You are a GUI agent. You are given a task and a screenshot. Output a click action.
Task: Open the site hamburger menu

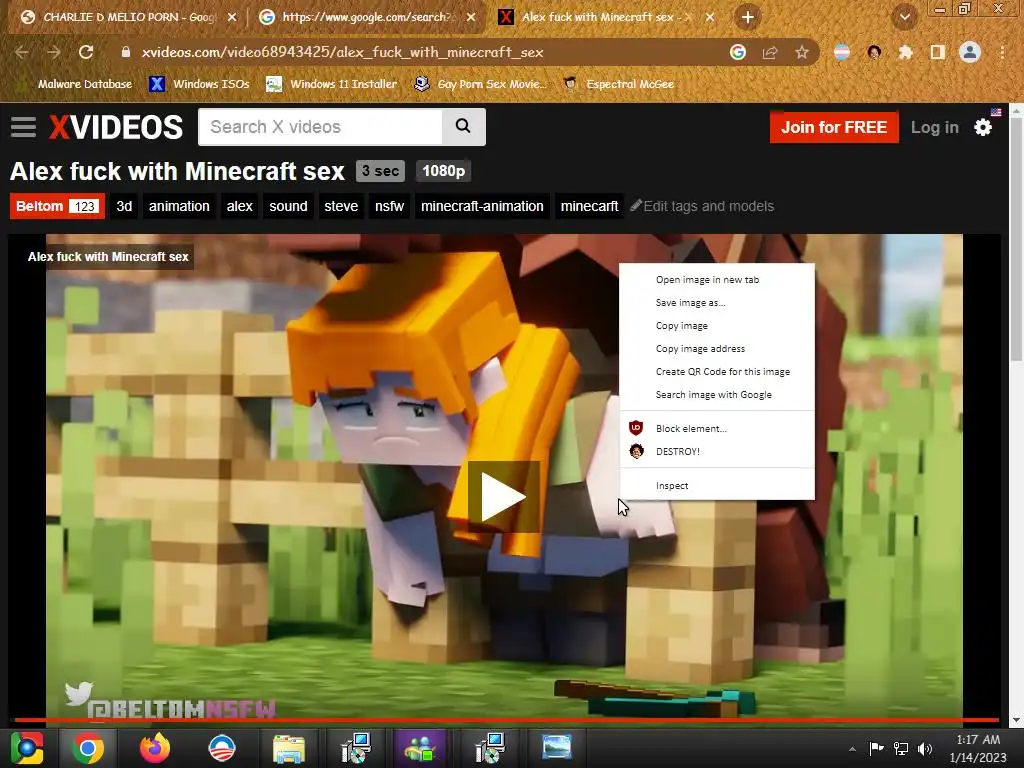(x=24, y=127)
